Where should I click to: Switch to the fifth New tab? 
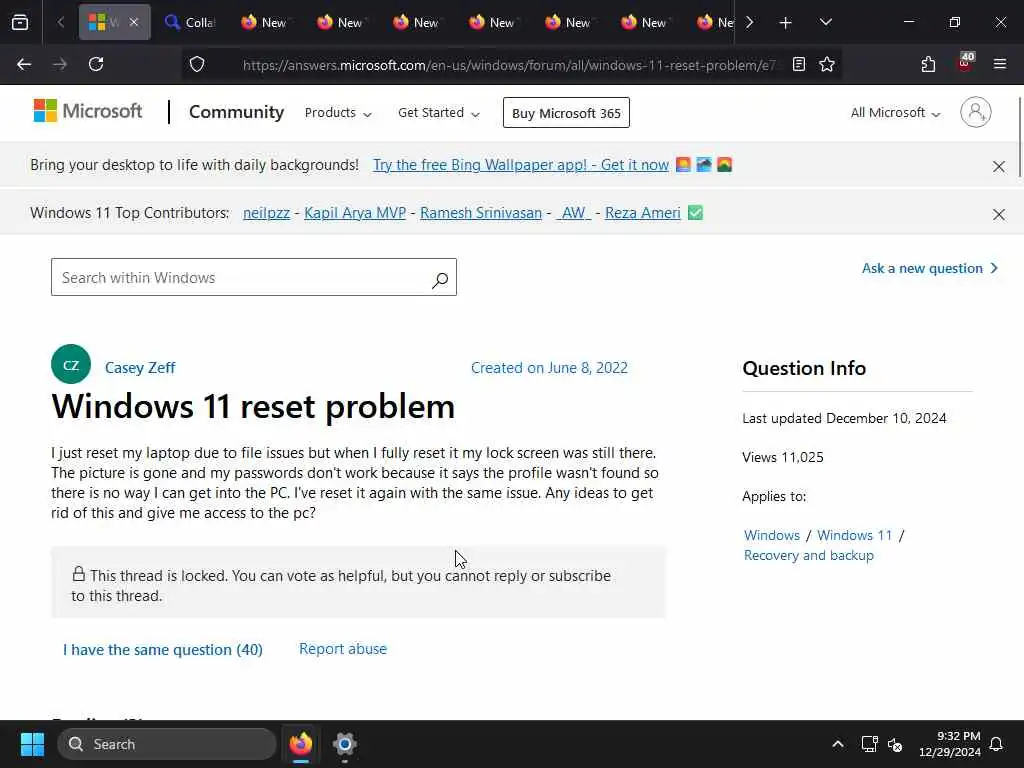point(568,22)
